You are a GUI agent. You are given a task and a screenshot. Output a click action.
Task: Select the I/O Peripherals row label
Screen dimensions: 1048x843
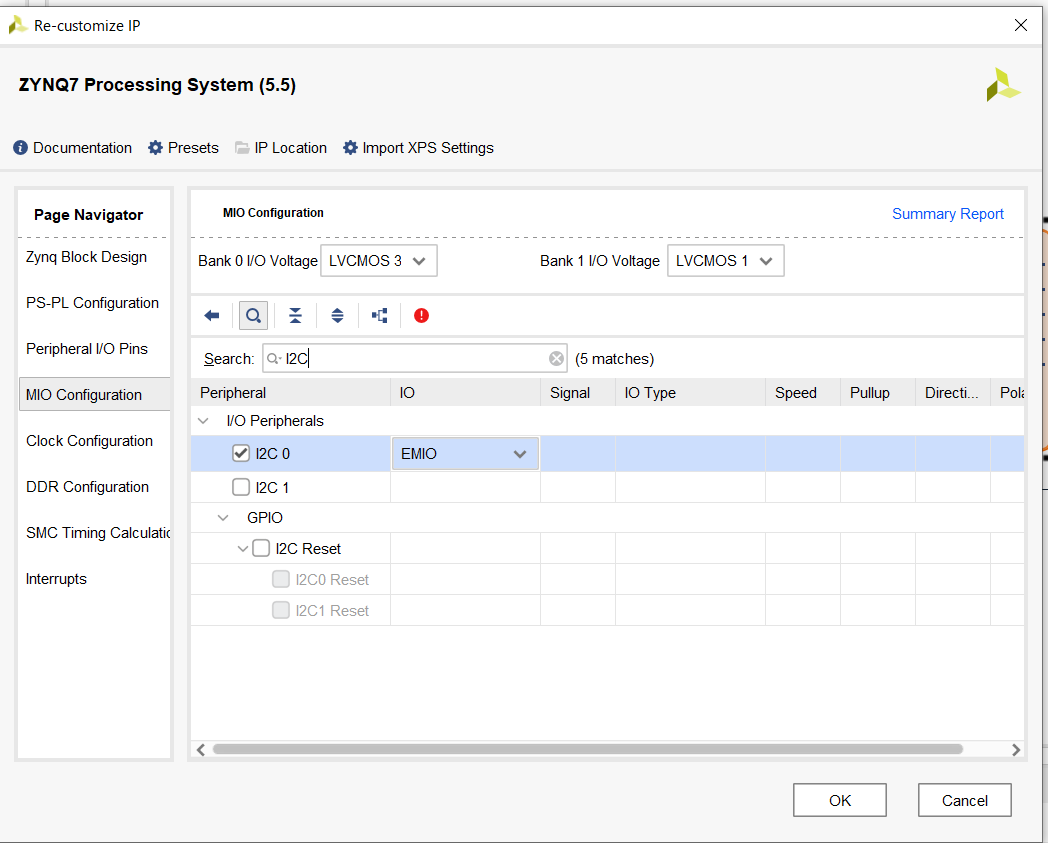275,421
